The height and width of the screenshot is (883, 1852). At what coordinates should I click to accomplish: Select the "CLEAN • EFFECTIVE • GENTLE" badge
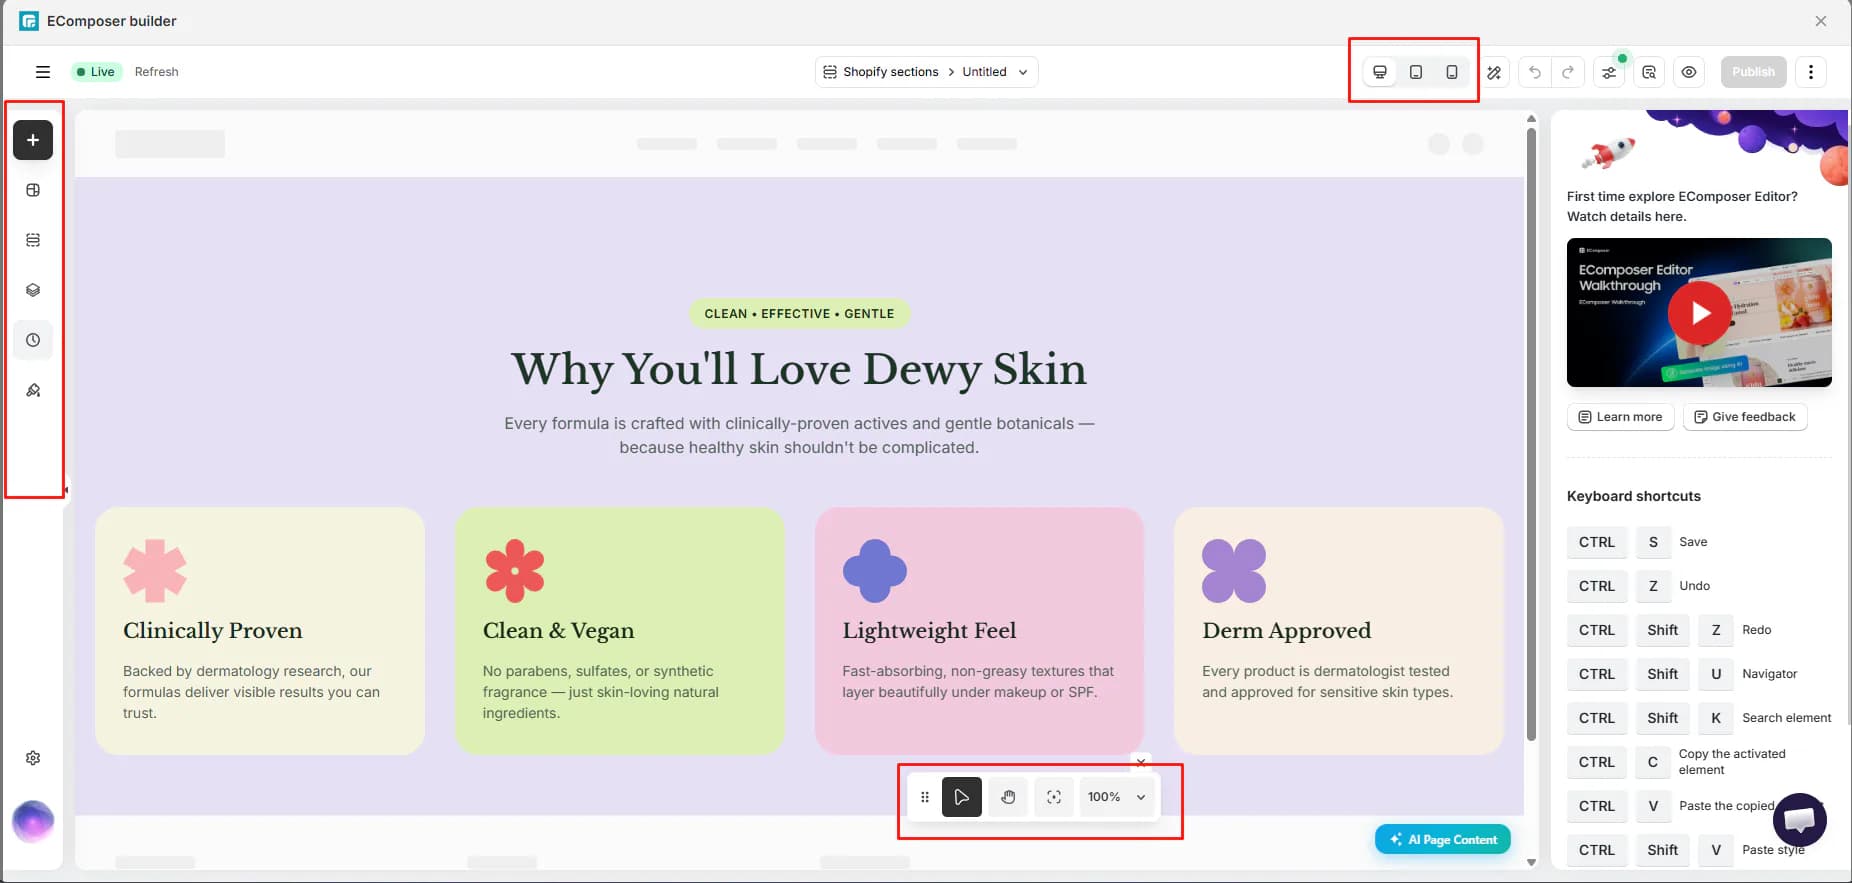point(799,314)
